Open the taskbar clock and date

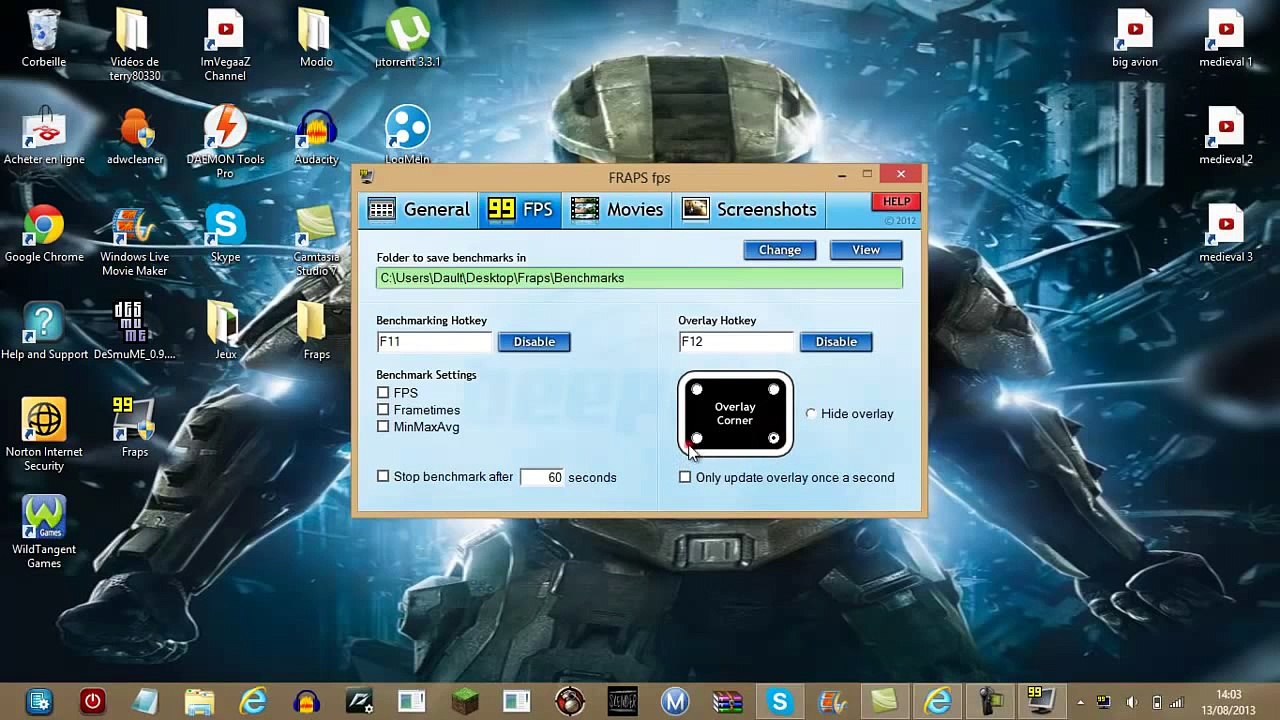tap(1229, 703)
